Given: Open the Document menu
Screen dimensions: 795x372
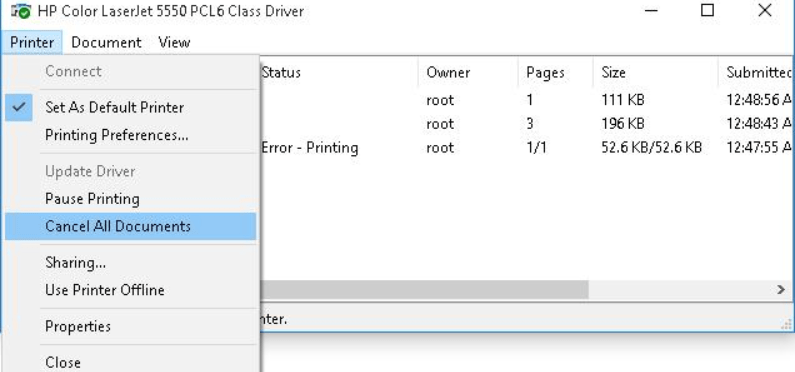Looking at the screenshot, I should pyautogui.click(x=106, y=42).
